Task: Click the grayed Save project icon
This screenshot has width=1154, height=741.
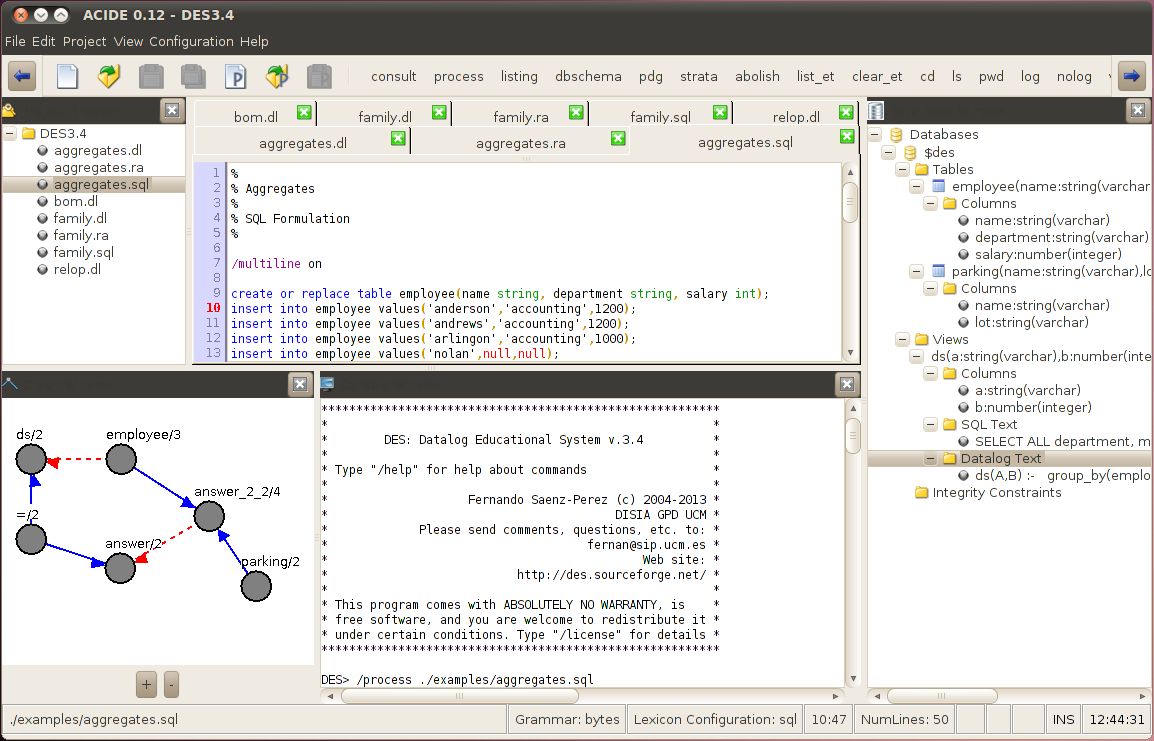Action: pyautogui.click(x=319, y=76)
